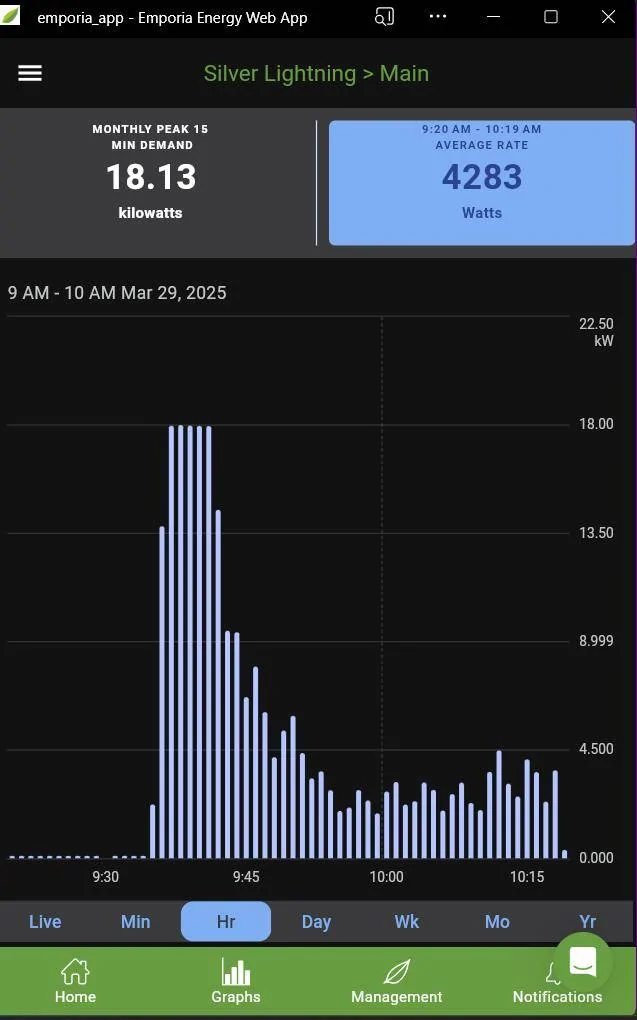The width and height of the screenshot is (637, 1020).
Task: Close the Emporia app window
Action: [x=608, y=17]
